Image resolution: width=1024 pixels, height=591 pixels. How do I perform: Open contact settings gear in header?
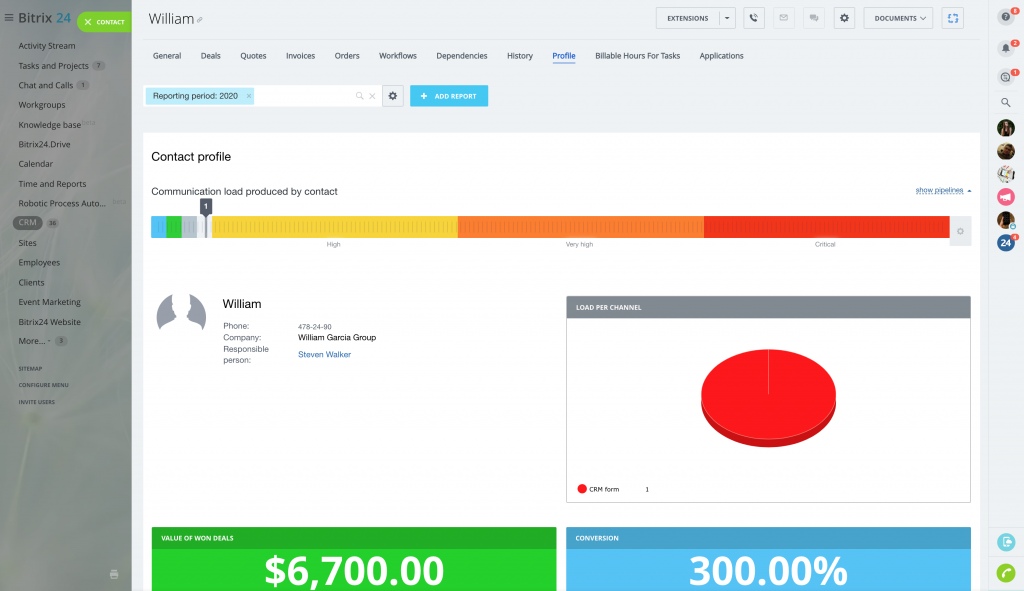[x=845, y=18]
